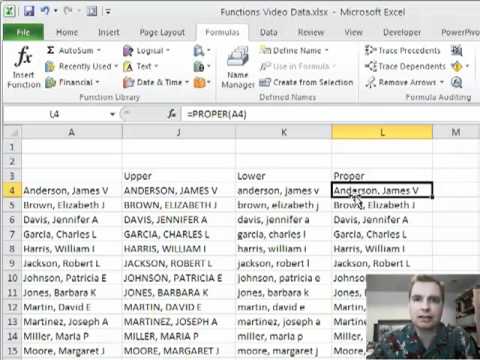Expand the AutoSum dropdown
This screenshot has width=480, height=360.
point(99,51)
